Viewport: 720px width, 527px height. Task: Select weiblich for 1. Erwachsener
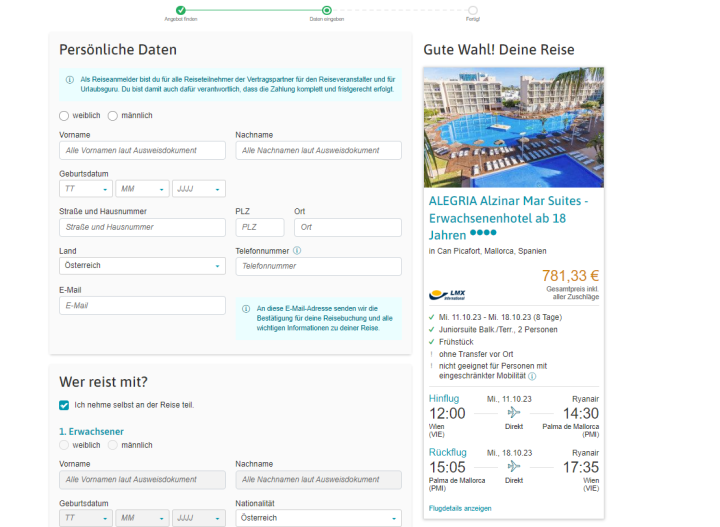64,445
